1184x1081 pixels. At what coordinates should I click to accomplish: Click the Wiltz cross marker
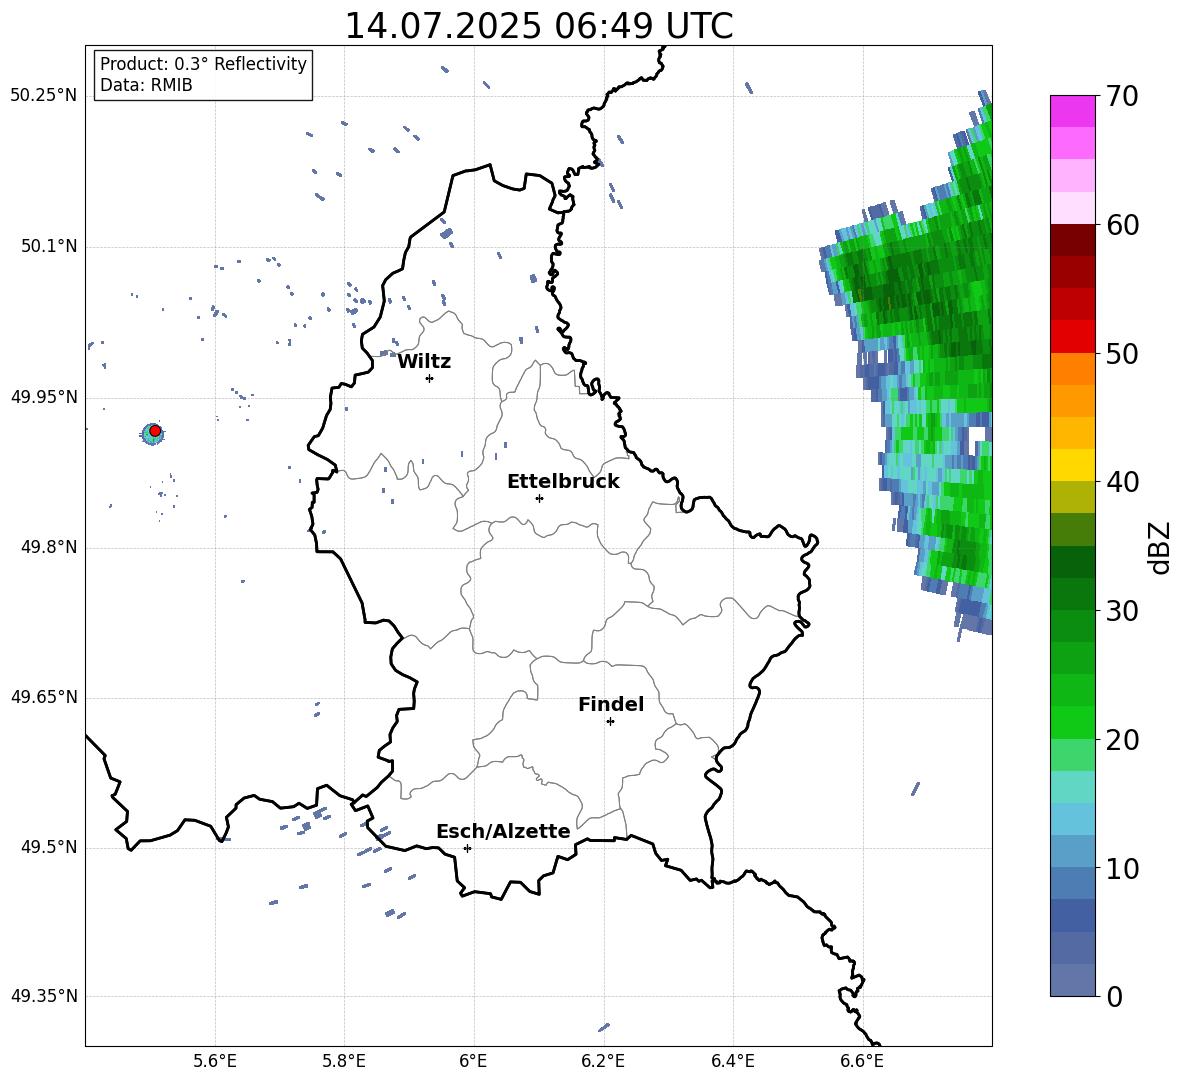430,378
